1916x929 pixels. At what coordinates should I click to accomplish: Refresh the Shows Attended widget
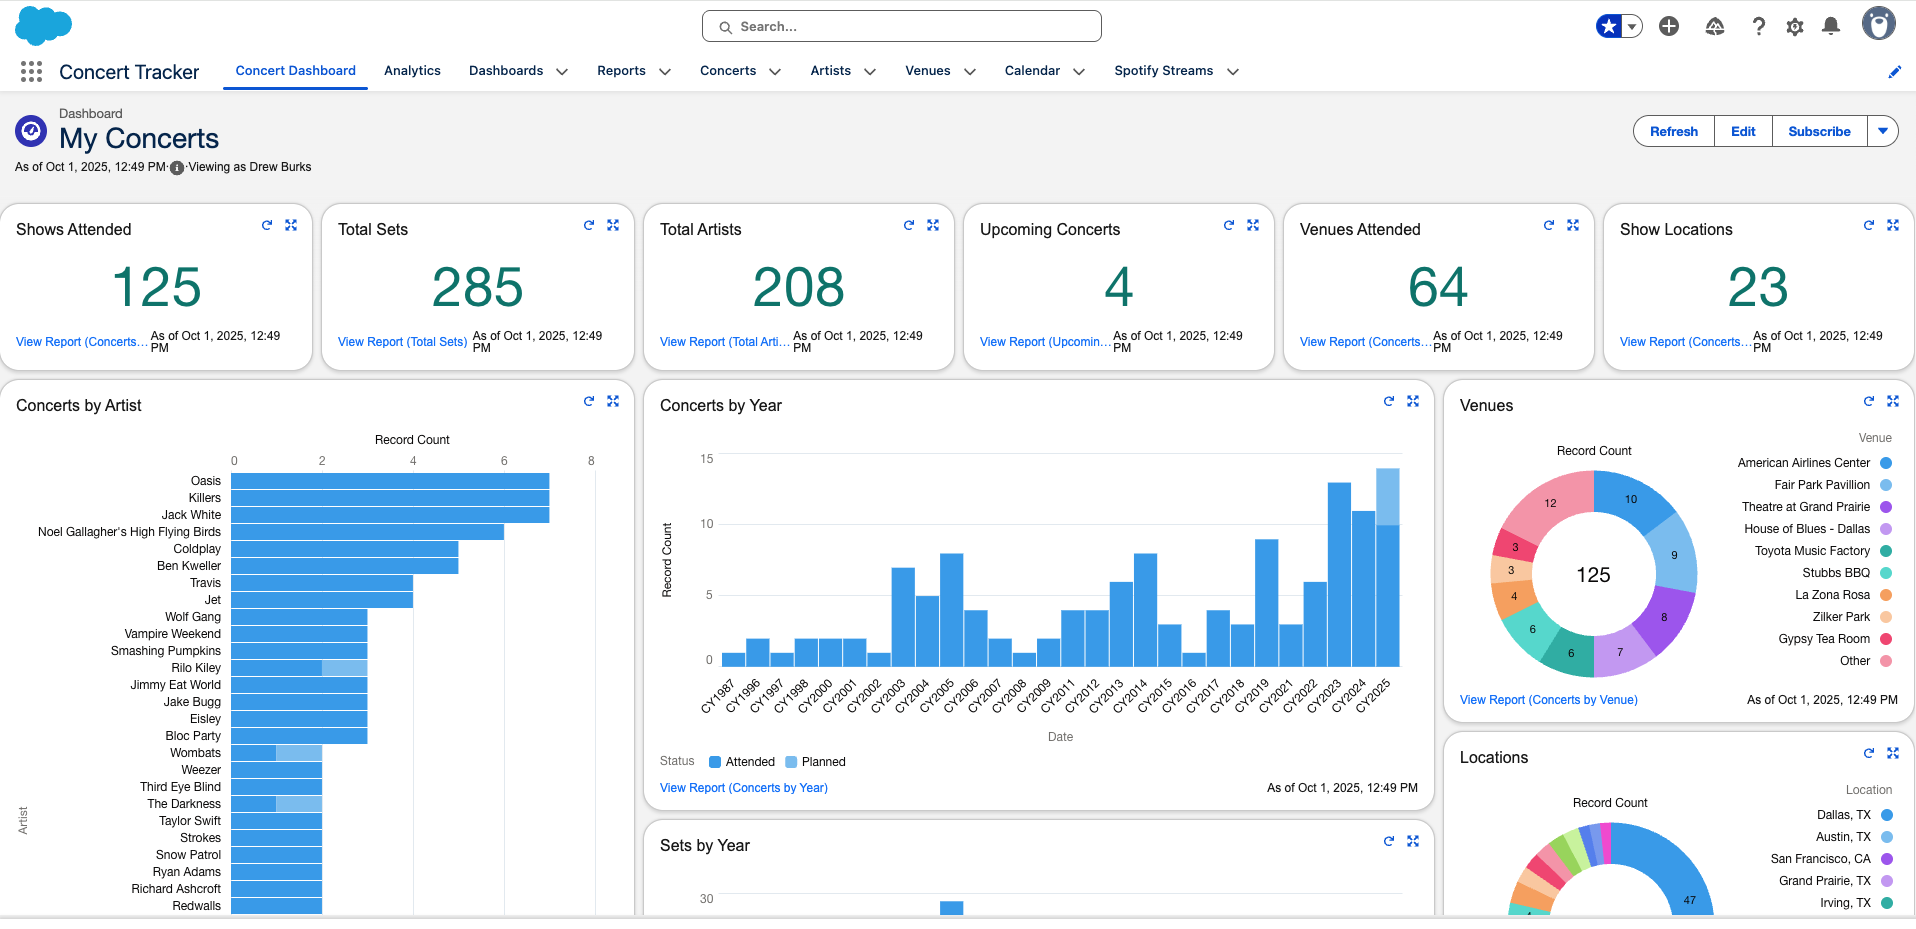click(x=267, y=226)
